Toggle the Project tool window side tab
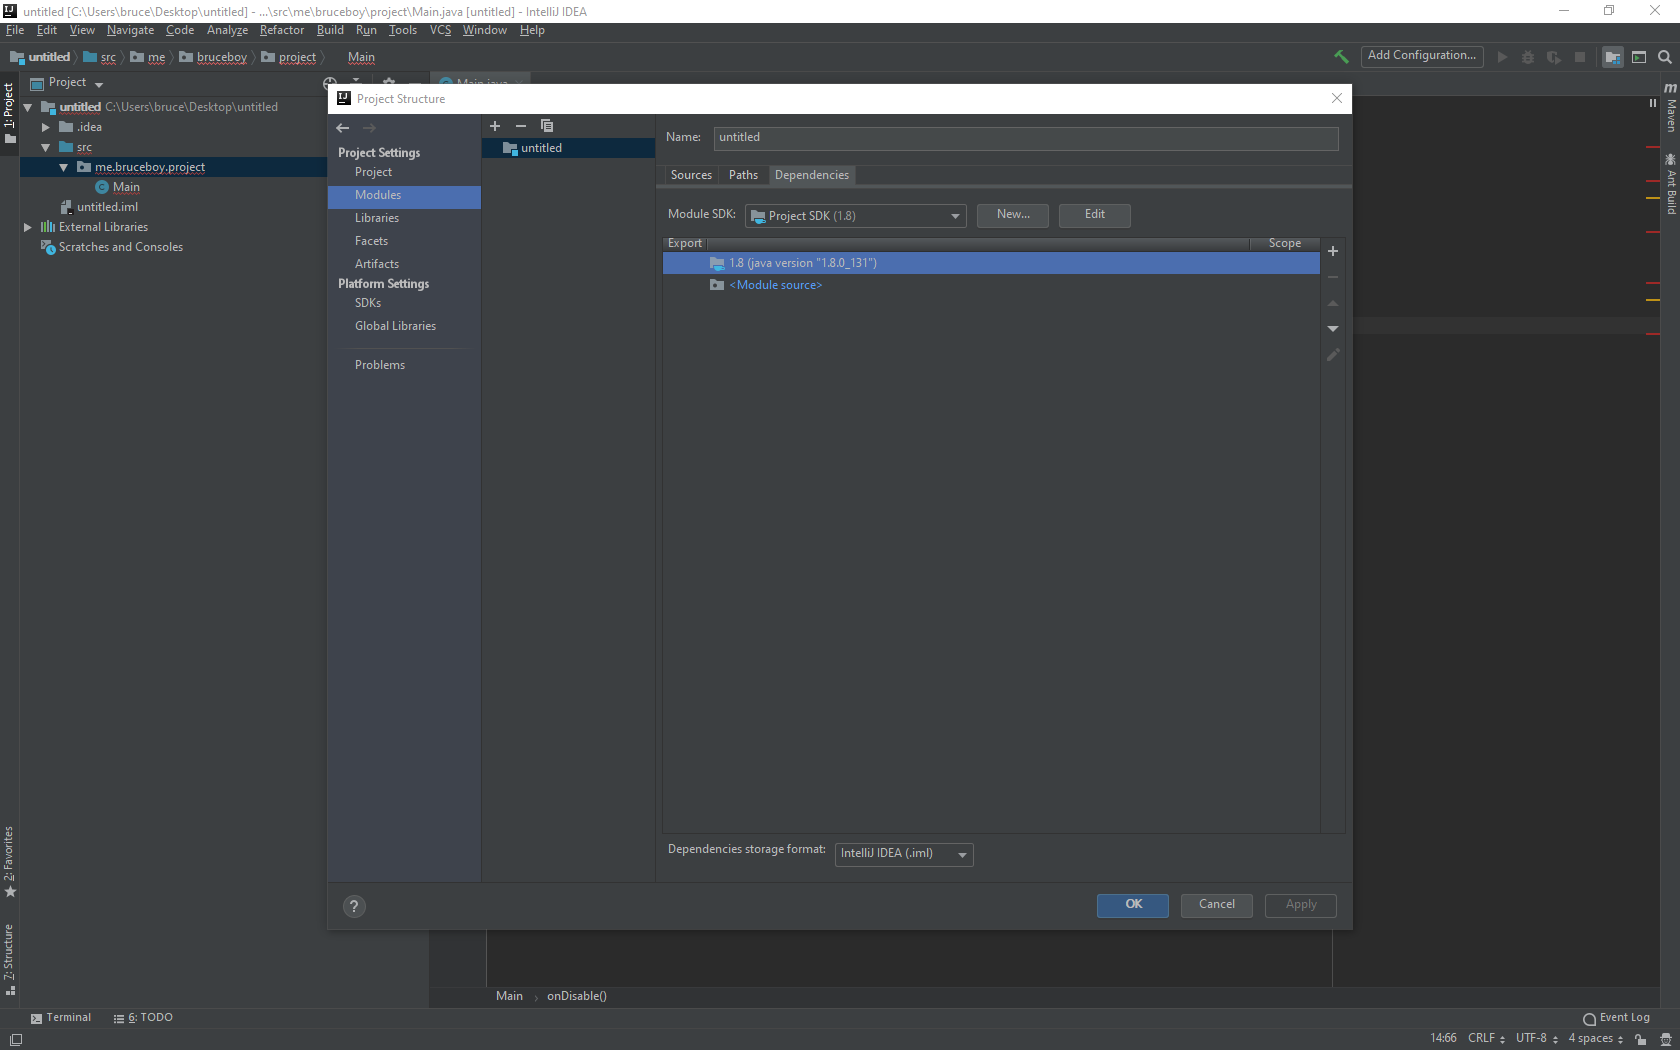The height and width of the screenshot is (1050, 1680). (x=9, y=112)
